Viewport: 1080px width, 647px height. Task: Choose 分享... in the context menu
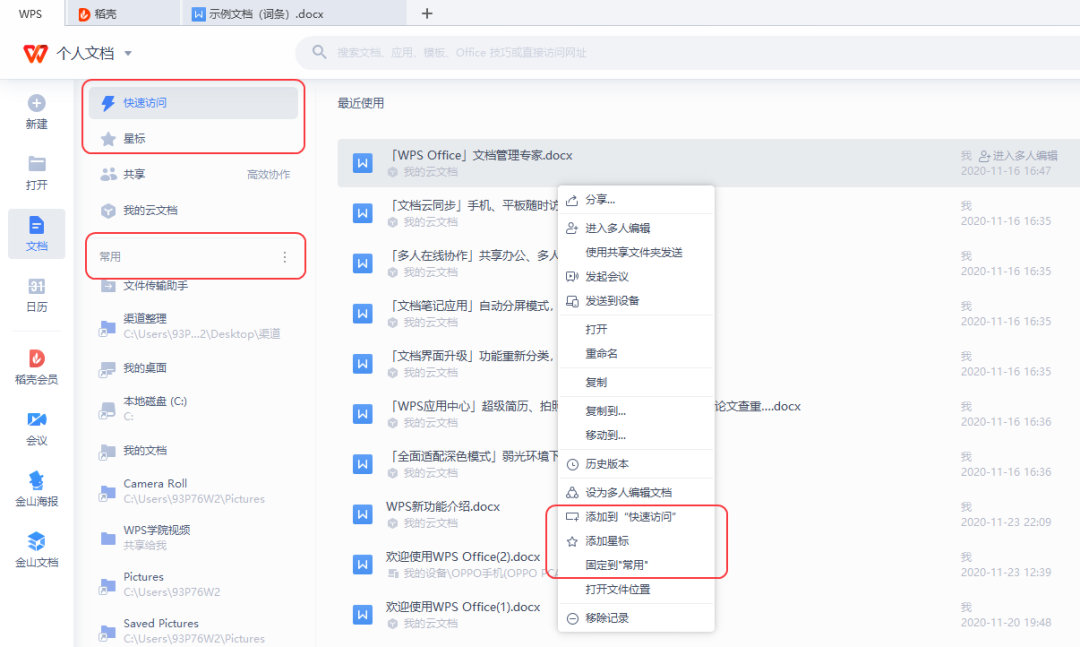(636, 200)
